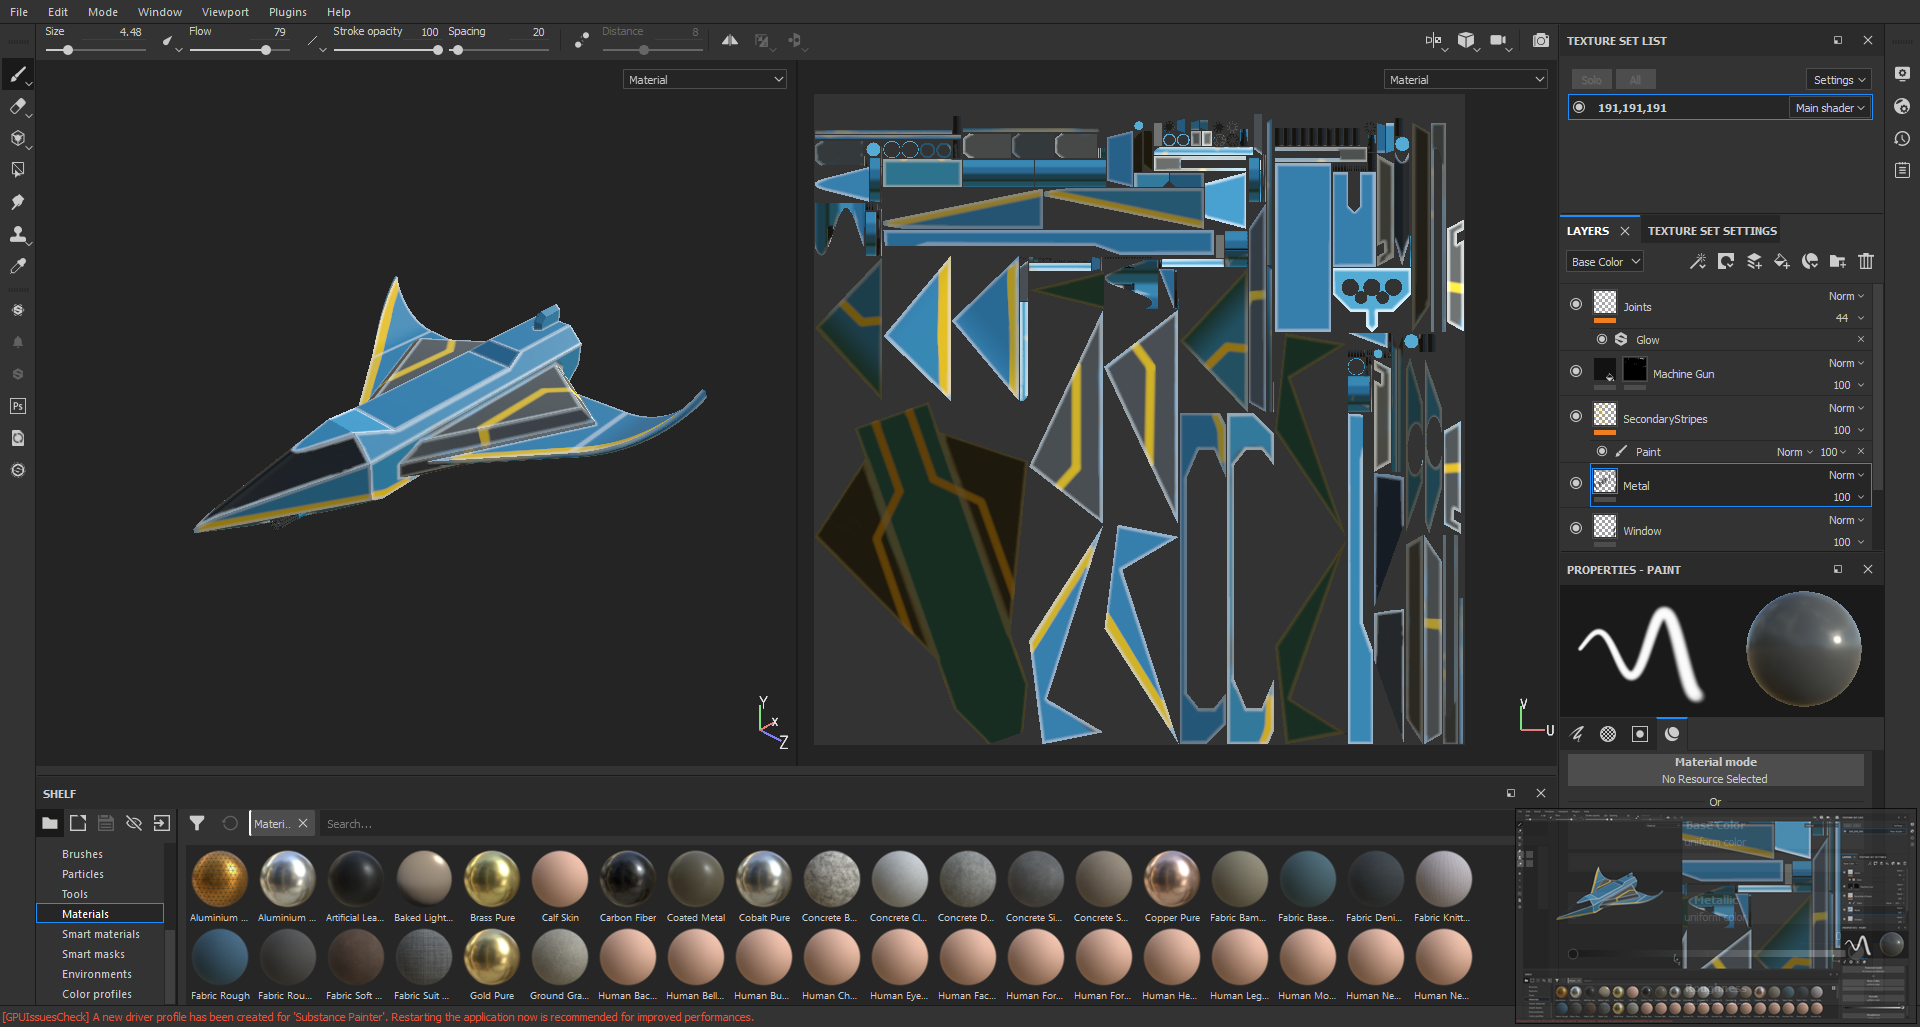Select the Clone stamp tool
Viewport: 1920px width, 1027px height.
point(18,234)
